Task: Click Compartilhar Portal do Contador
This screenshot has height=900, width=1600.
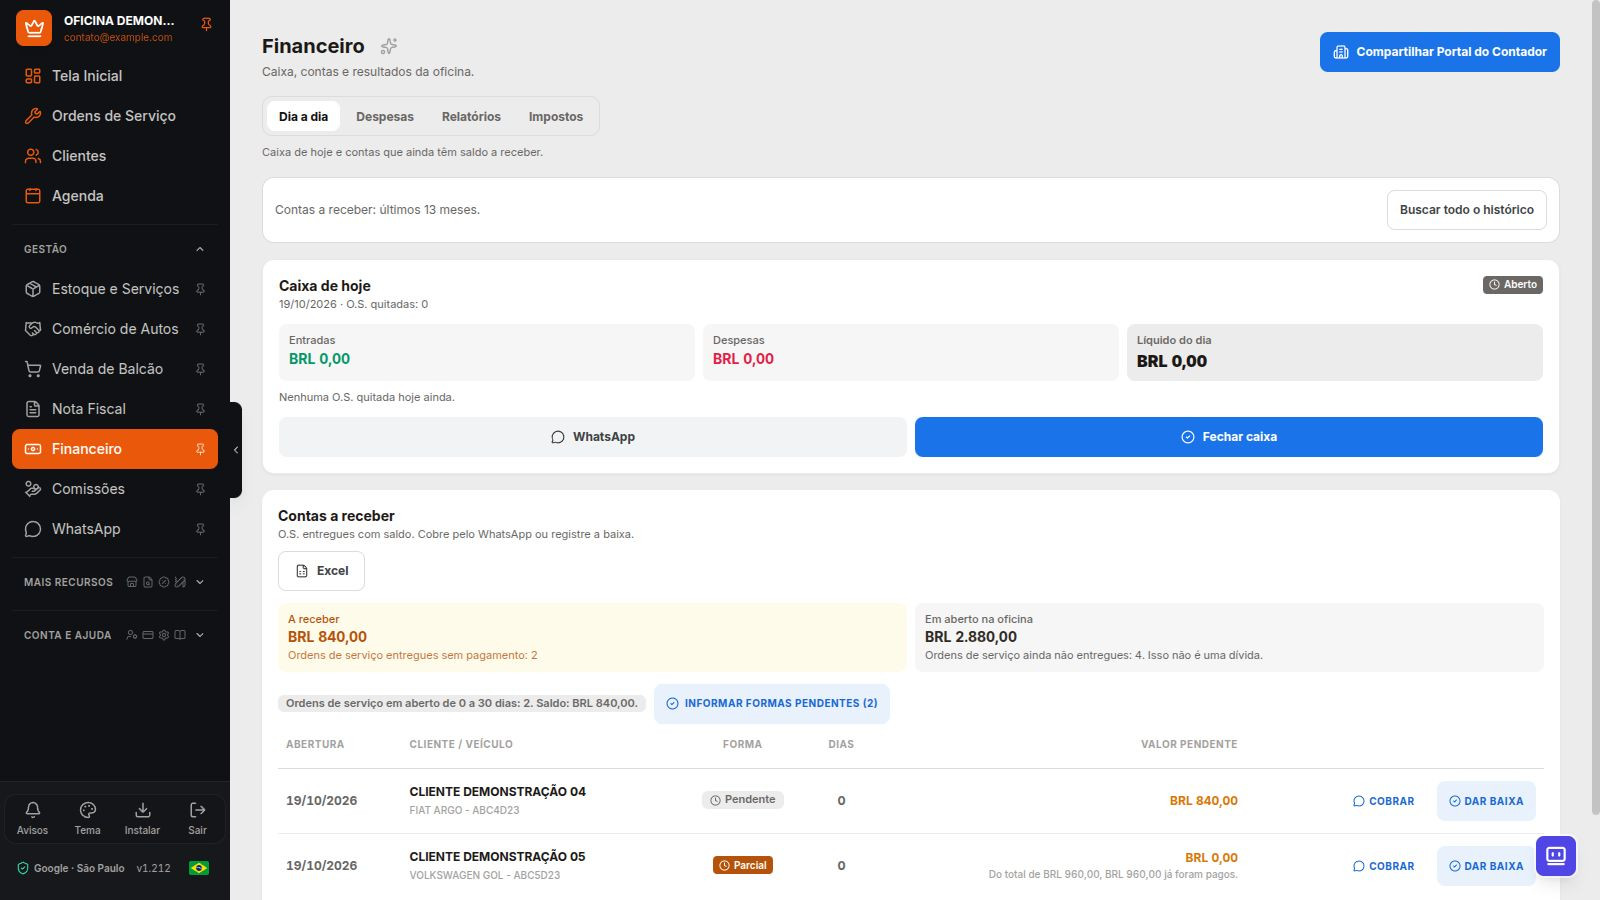Action: 1440,52
